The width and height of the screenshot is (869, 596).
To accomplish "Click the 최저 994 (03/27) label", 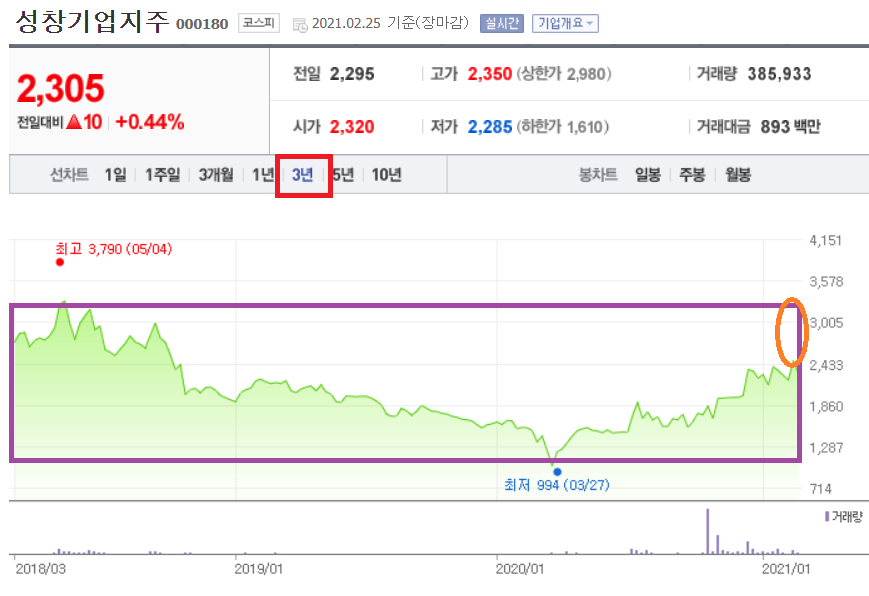I will [557, 485].
